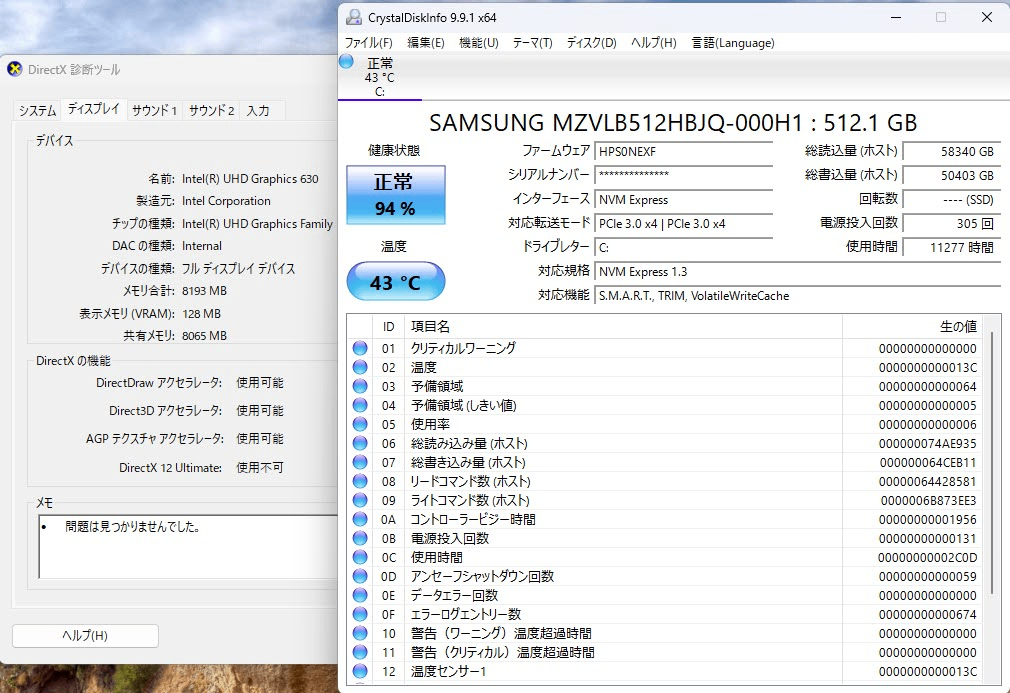
Task: Click status orb for 温度センサー1 row
Action: [x=360, y=671]
